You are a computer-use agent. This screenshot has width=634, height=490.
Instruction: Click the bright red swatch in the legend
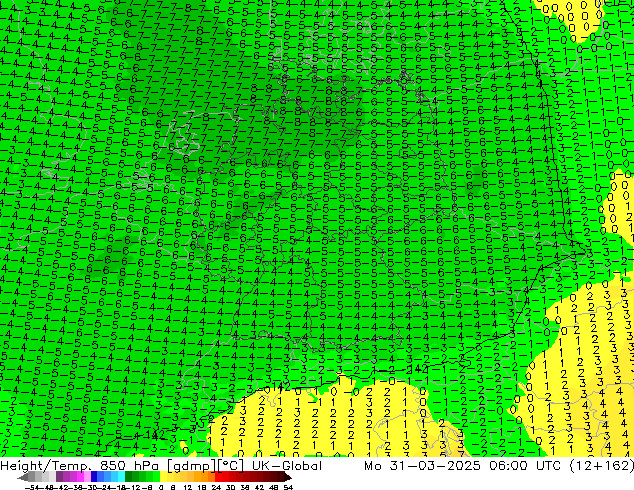pos(218,477)
